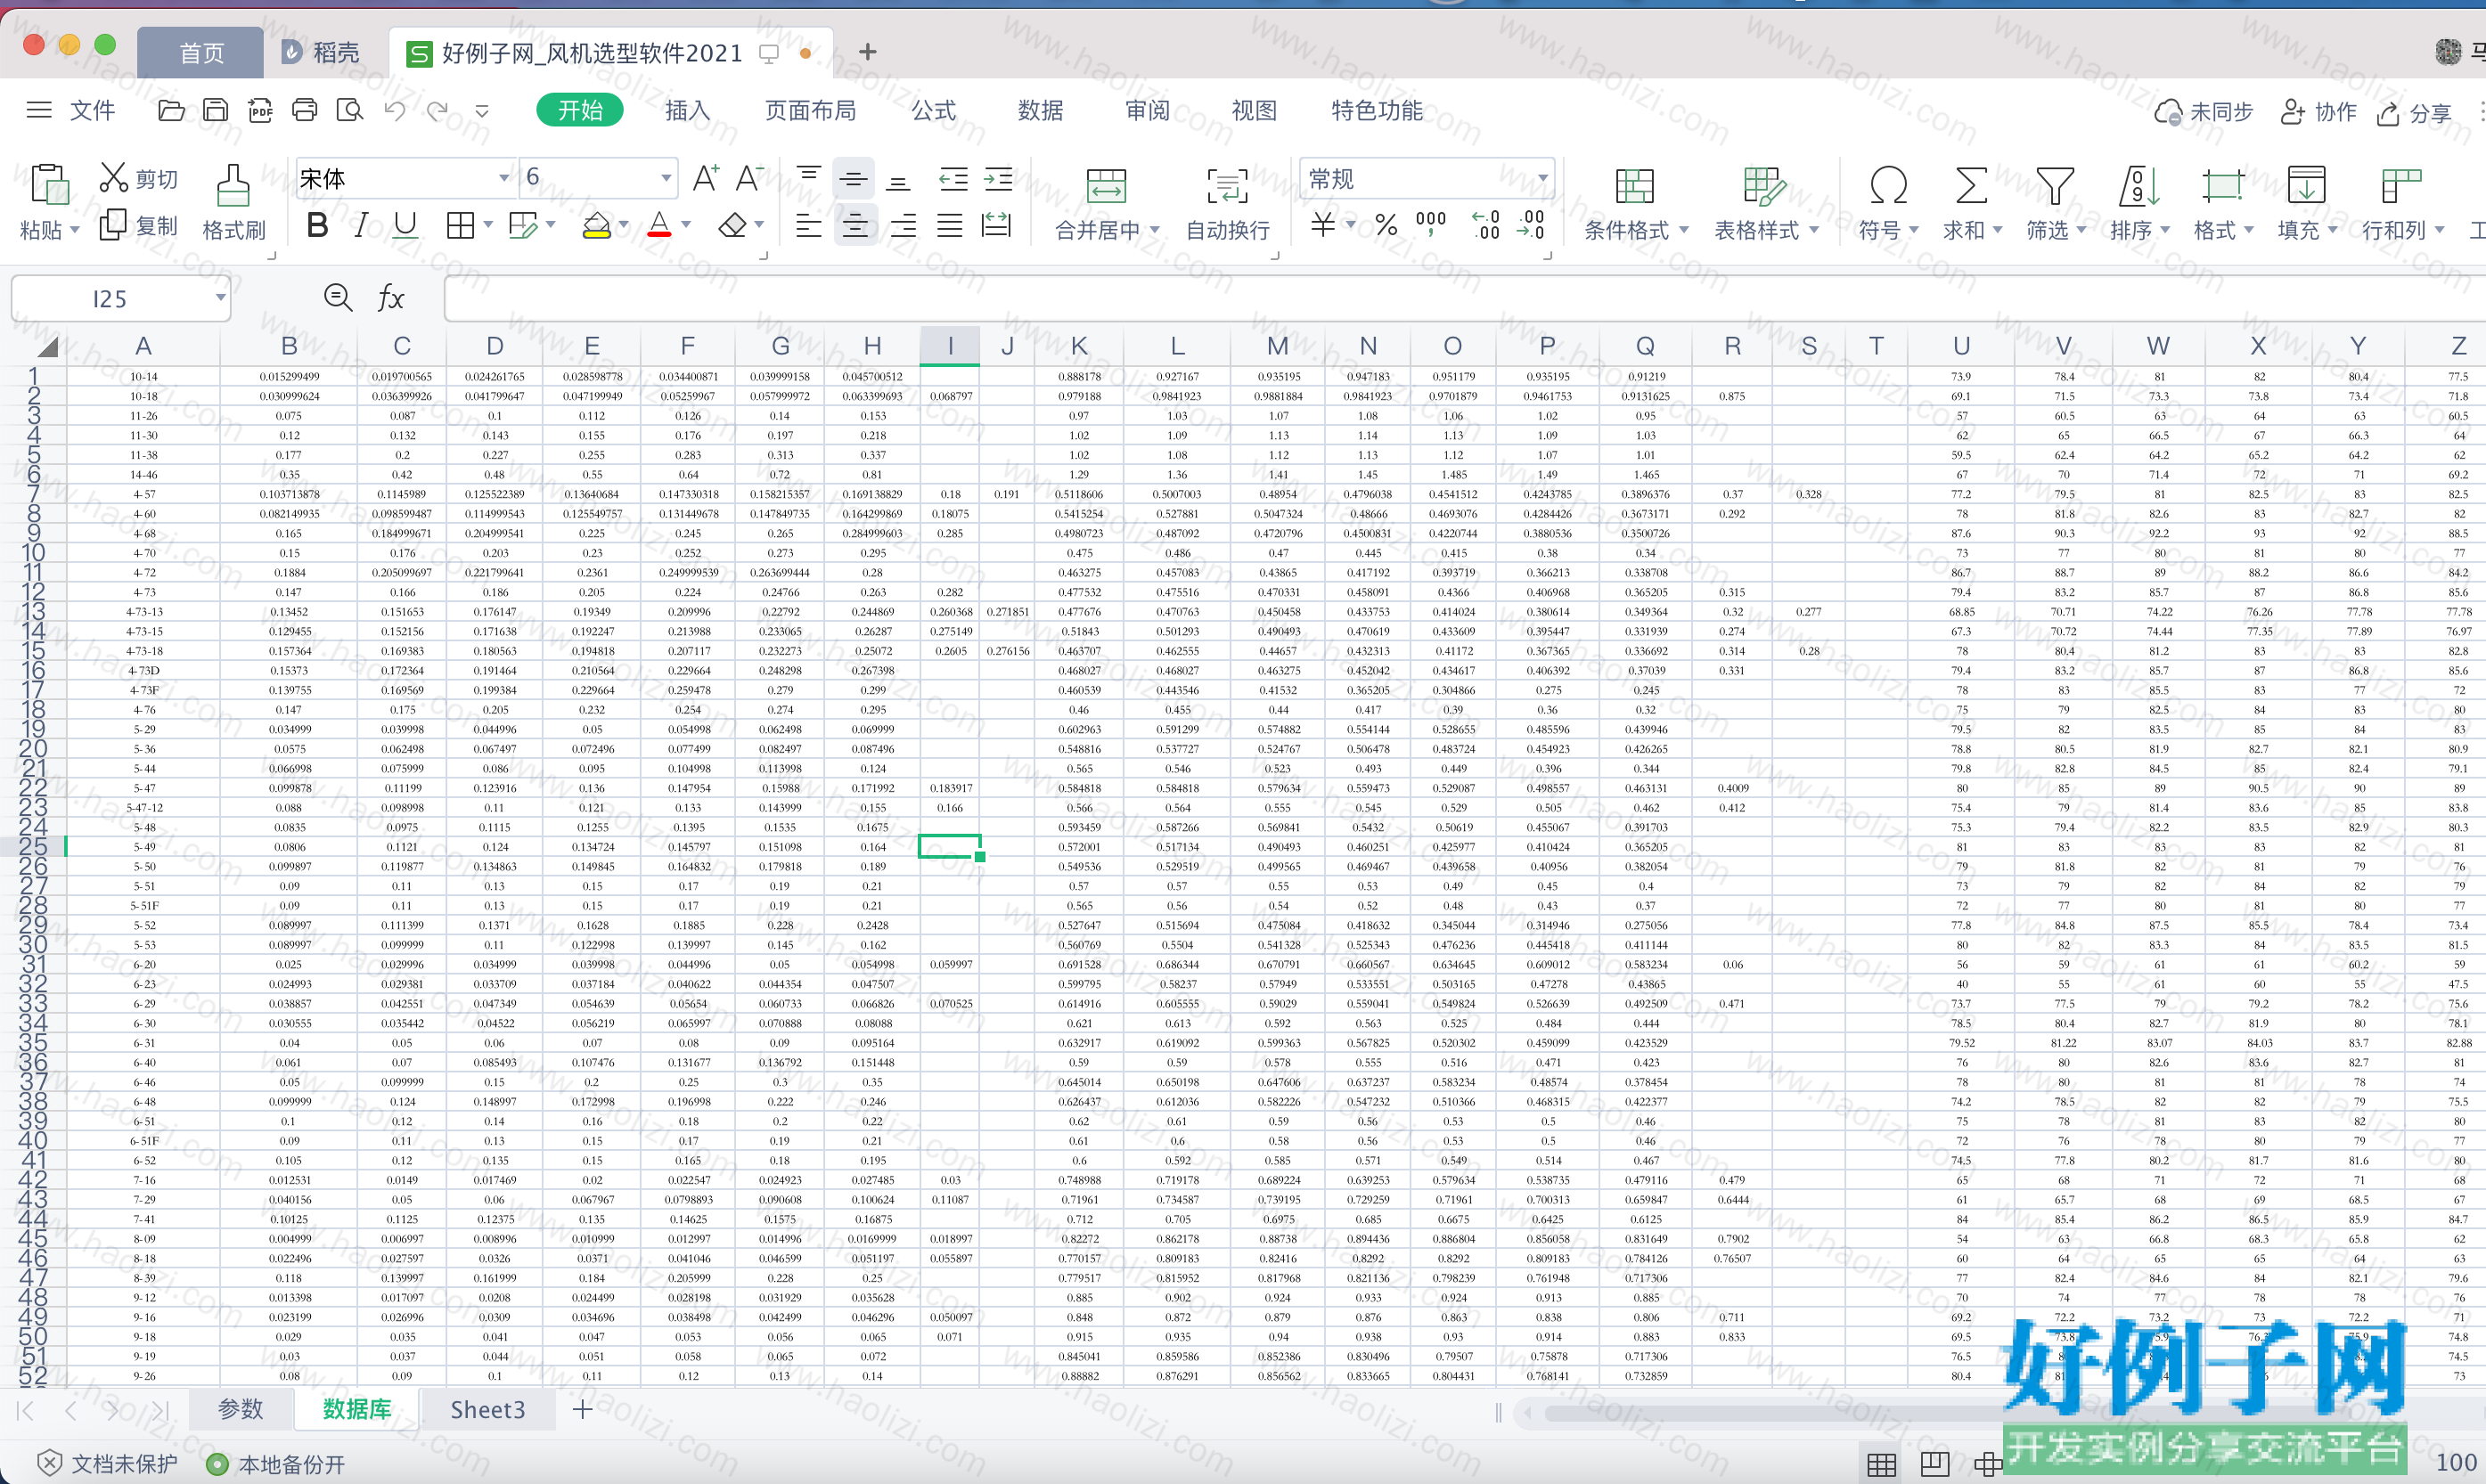2486x1484 pixels.
Task: Open the 参数 sheet tab
Action: (x=240, y=1409)
